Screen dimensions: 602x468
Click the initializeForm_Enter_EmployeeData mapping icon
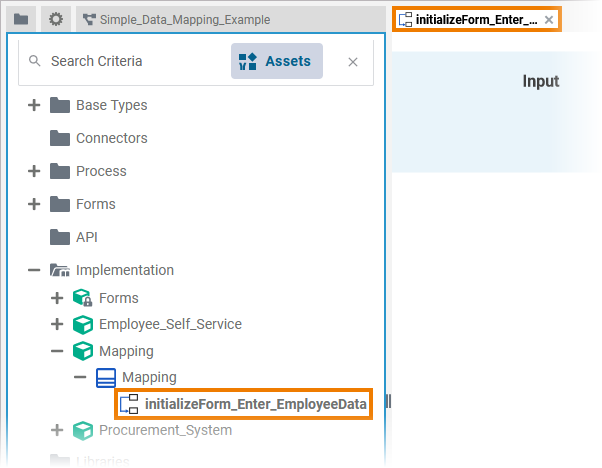tap(129, 404)
